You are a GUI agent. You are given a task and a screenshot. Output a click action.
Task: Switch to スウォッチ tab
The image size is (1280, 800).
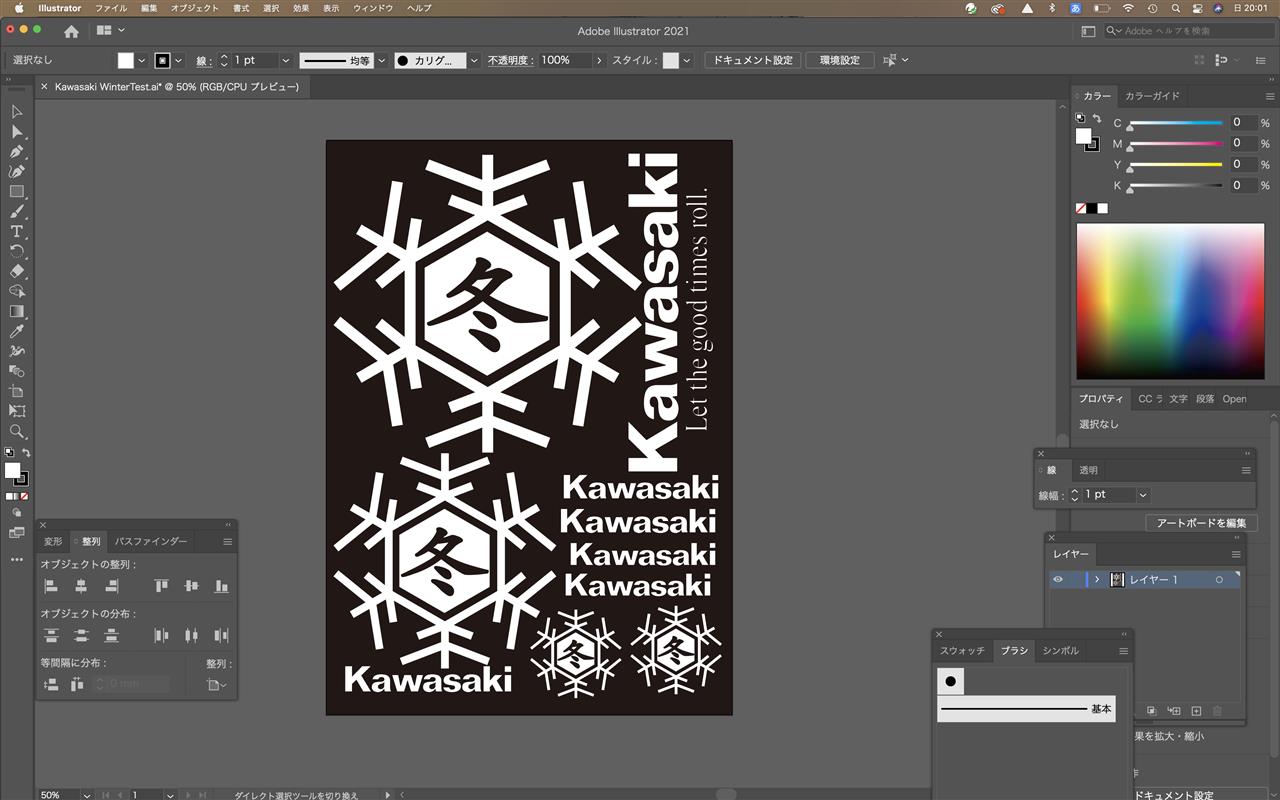coord(962,651)
